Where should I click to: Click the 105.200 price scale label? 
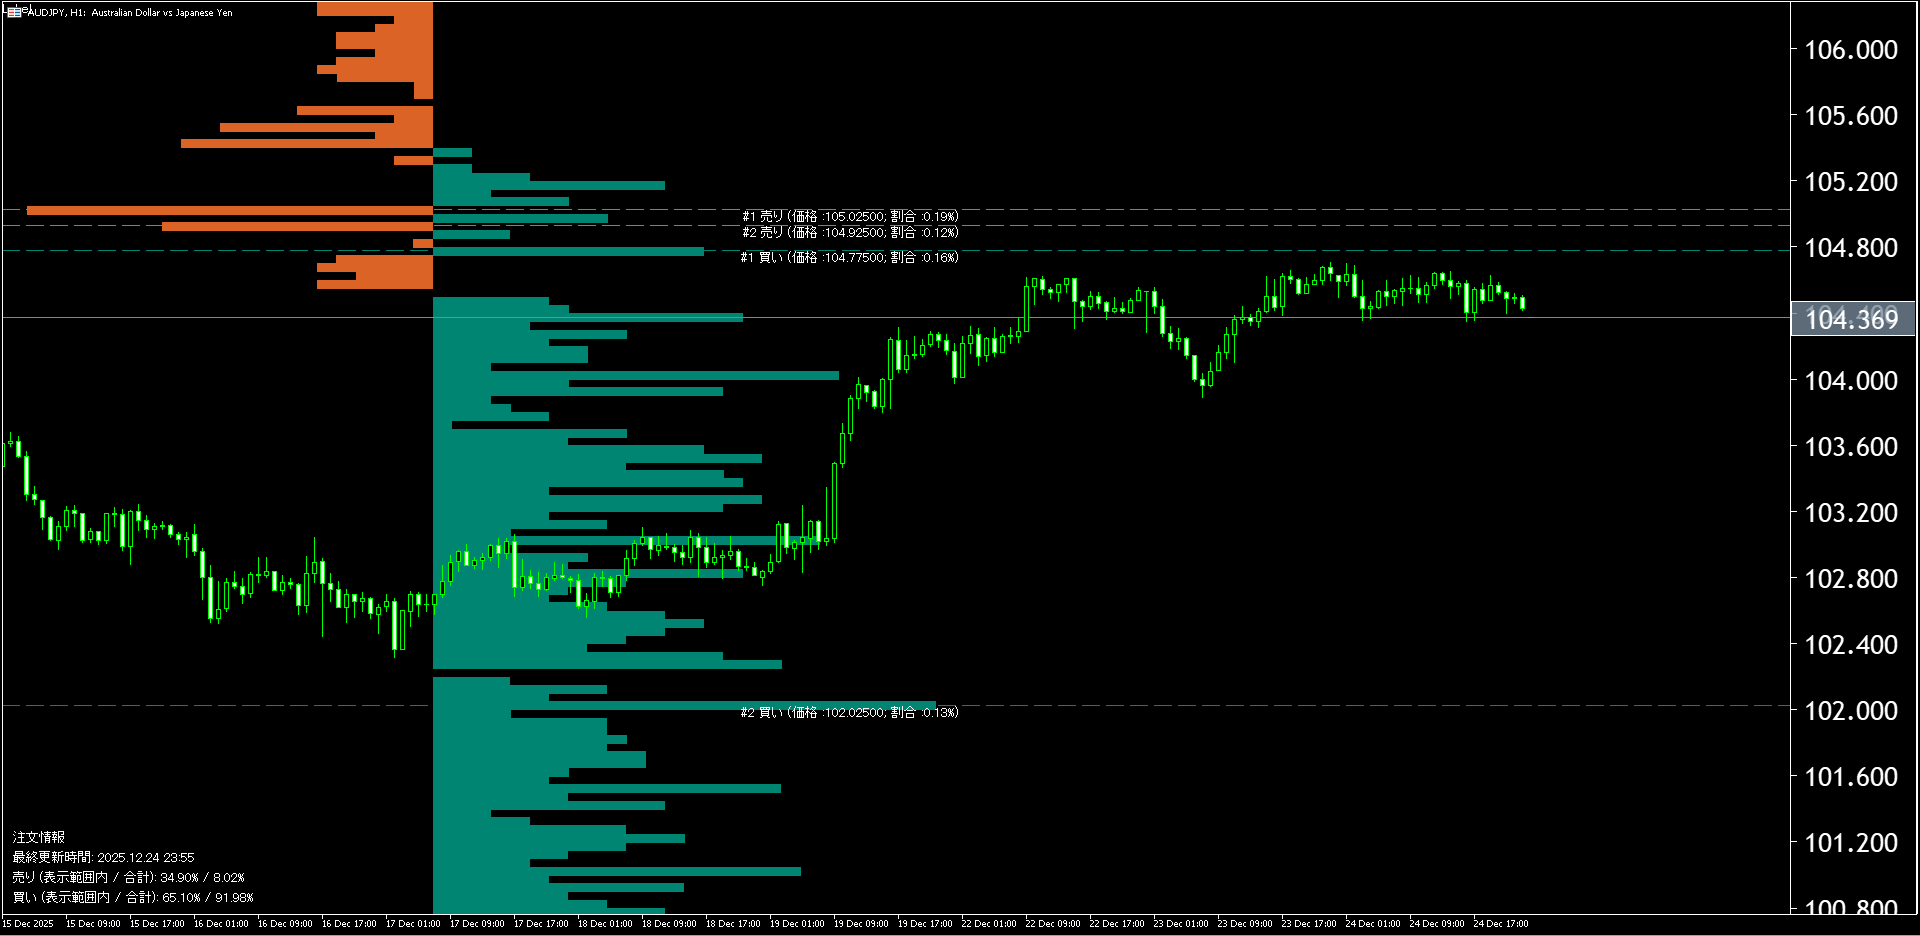pos(1851,182)
